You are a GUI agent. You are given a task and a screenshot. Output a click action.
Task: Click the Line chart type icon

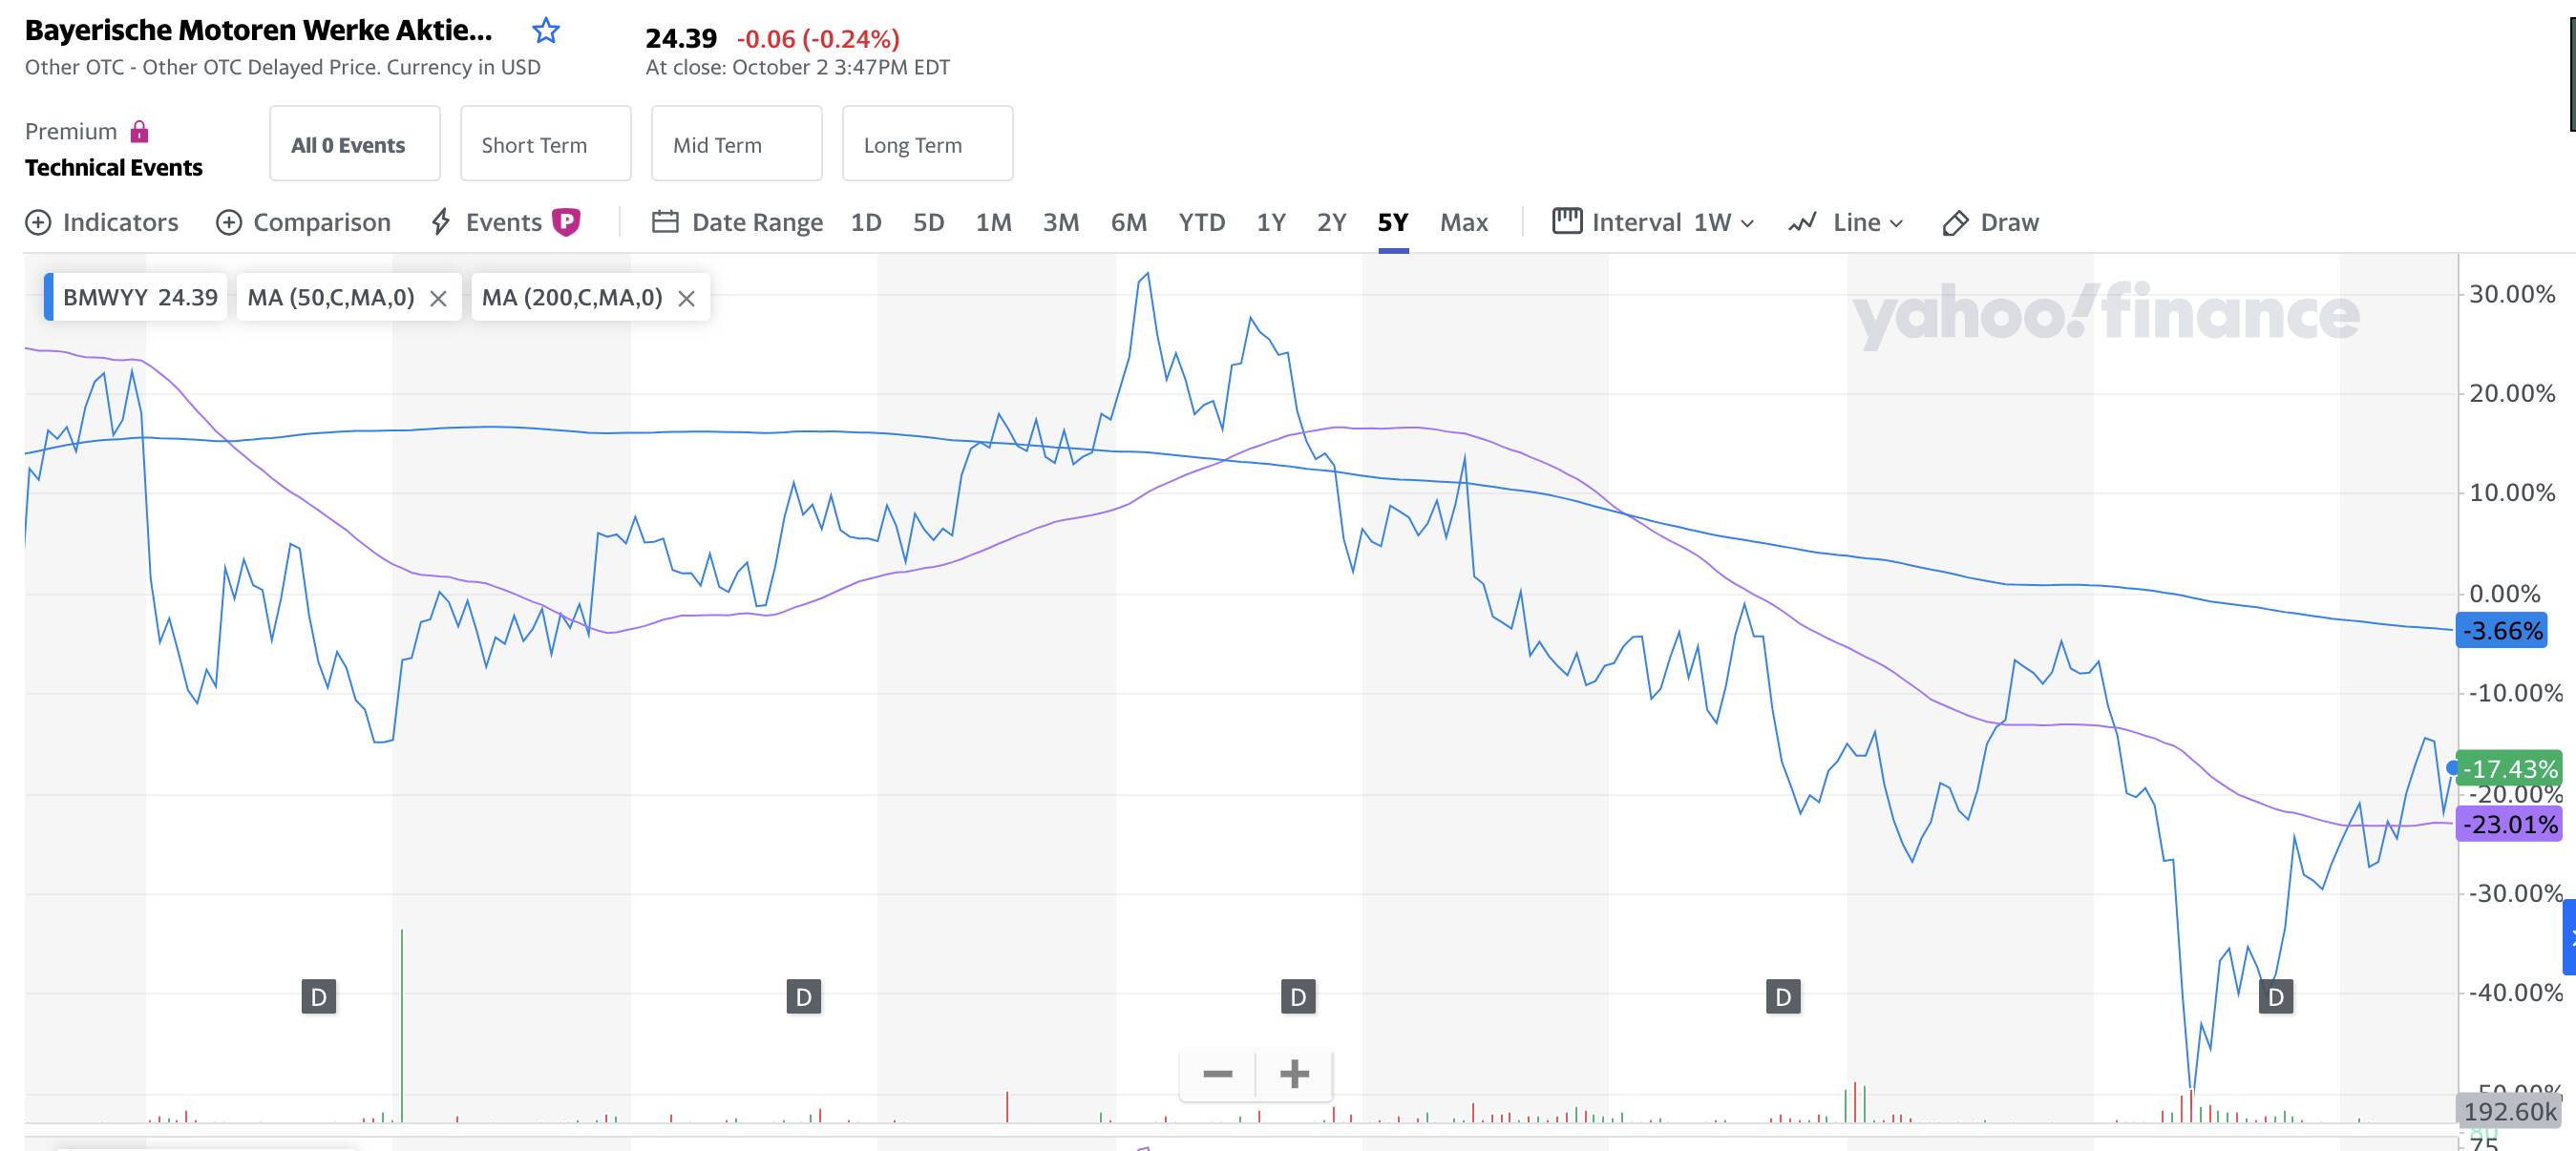(1802, 222)
